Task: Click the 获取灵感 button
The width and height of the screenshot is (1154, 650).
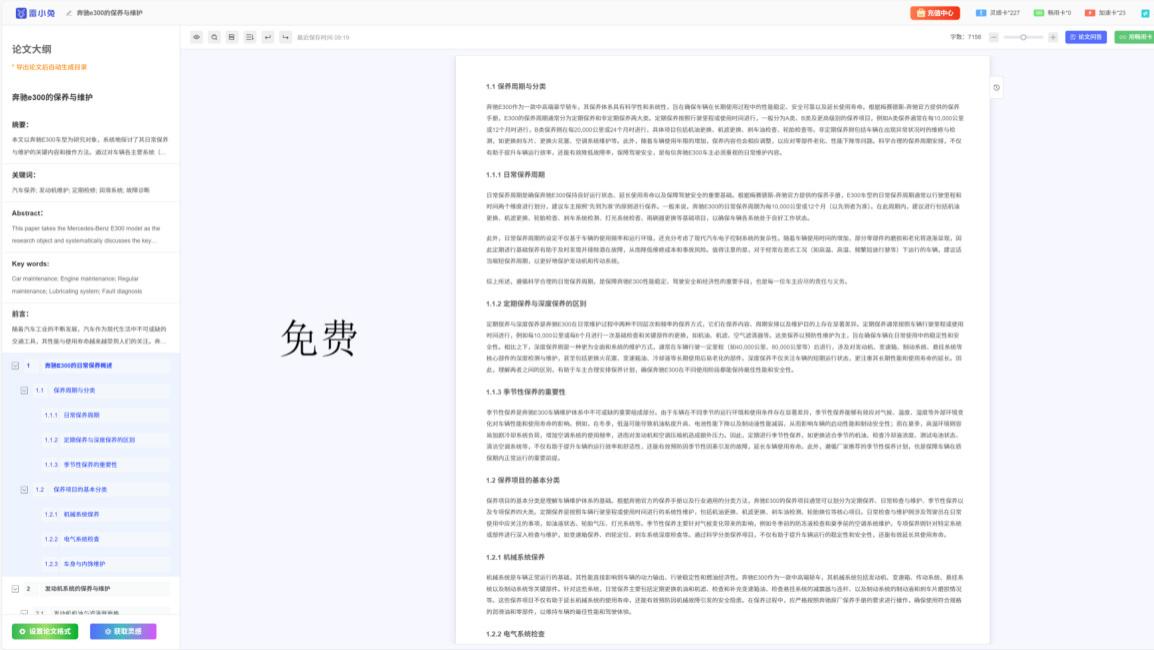Action: coord(123,631)
